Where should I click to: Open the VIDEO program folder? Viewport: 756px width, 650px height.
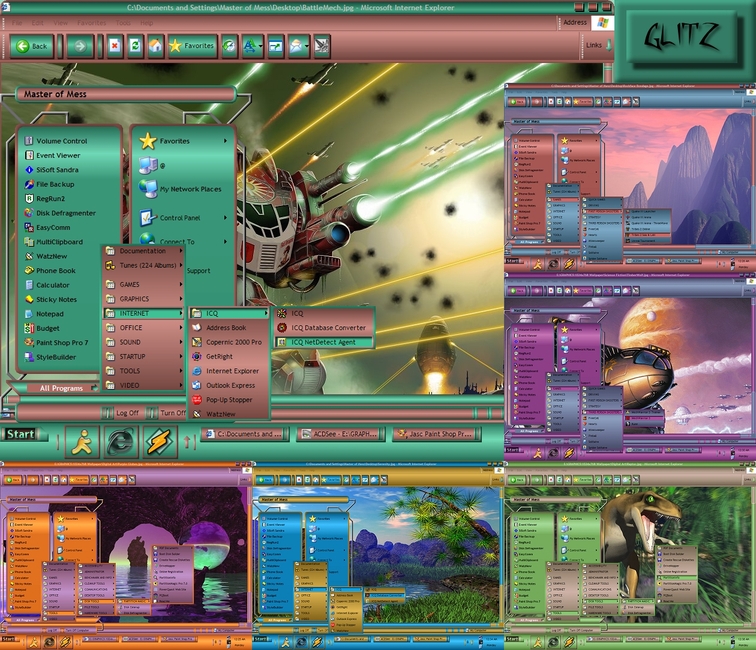[143, 385]
